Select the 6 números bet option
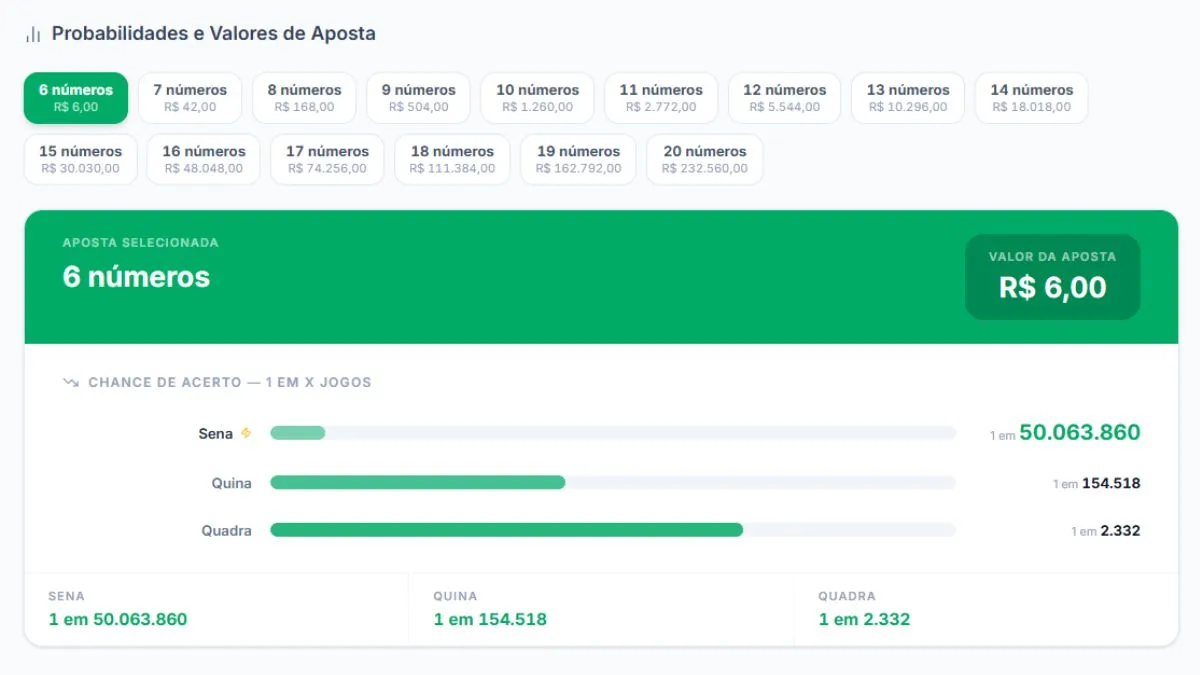The height and width of the screenshot is (675, 1200). (x=76, y=98)
